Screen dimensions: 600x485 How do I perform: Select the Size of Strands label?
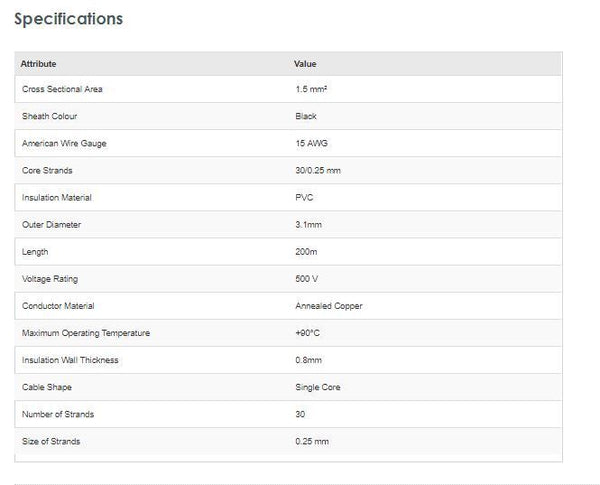[51, 441]
